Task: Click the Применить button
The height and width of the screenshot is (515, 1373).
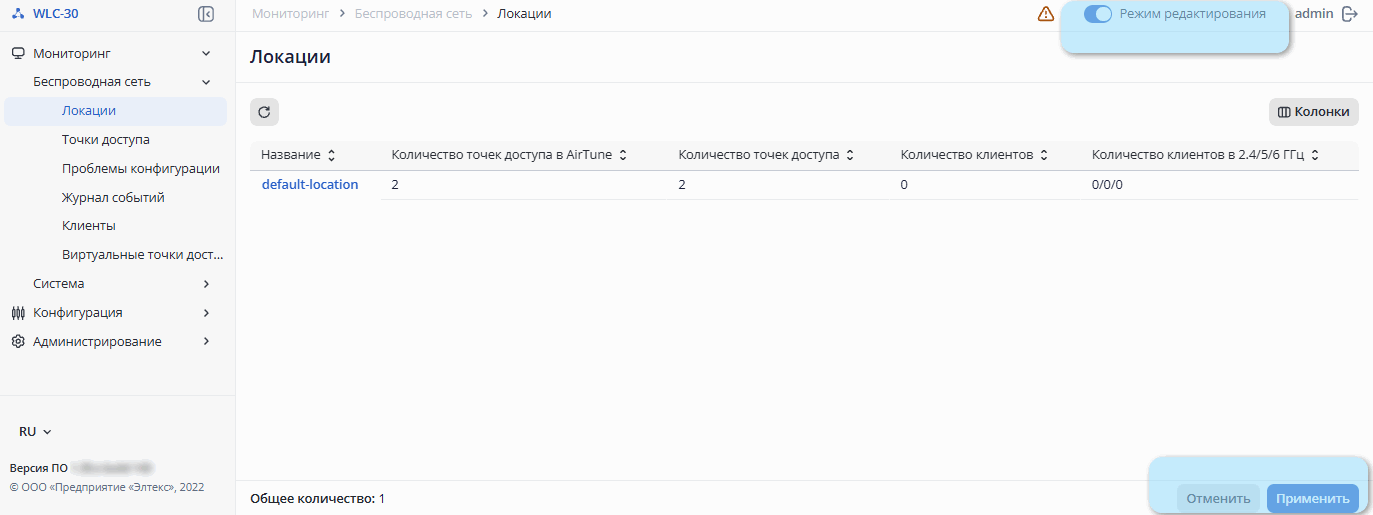Action: [x=1313, y=499]
